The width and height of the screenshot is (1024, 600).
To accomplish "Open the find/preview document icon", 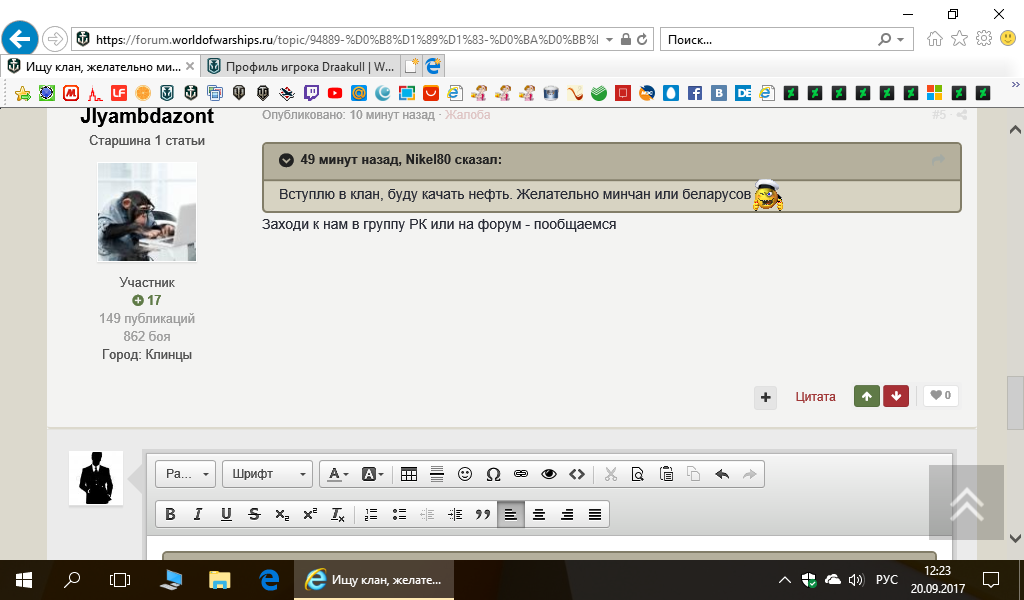I will point(638,474).
